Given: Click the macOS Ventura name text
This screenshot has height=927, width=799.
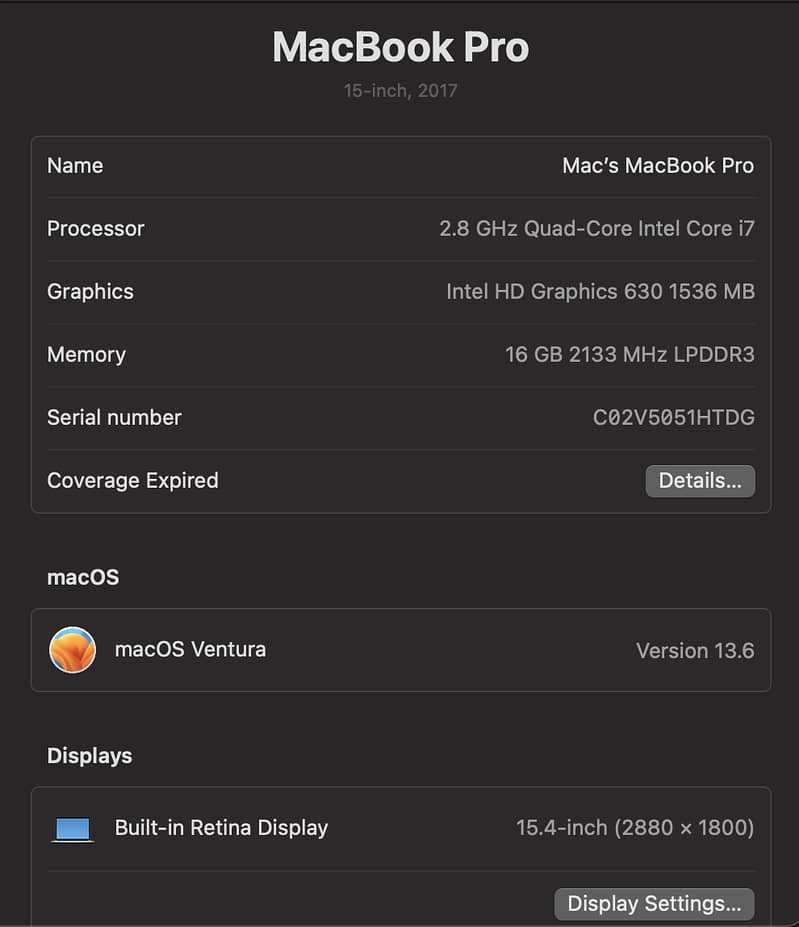Looking at the screenshot, I should tap(190, 650).
